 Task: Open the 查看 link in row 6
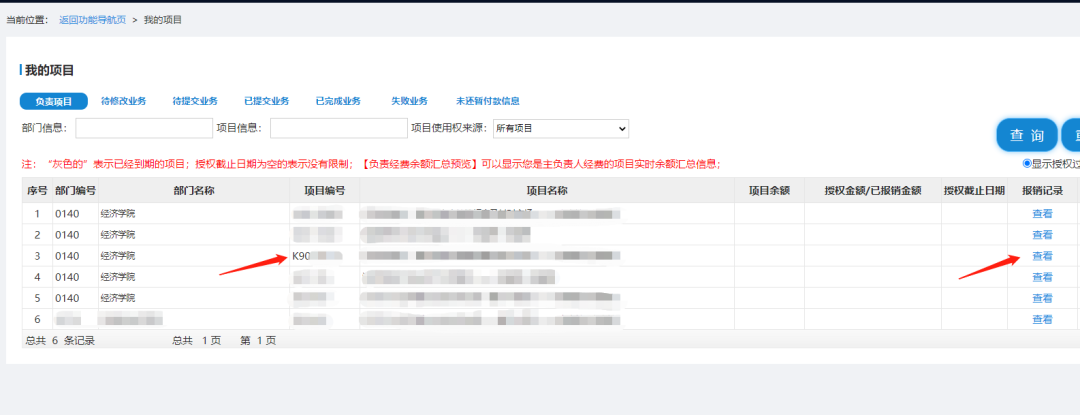[1042, 319]
